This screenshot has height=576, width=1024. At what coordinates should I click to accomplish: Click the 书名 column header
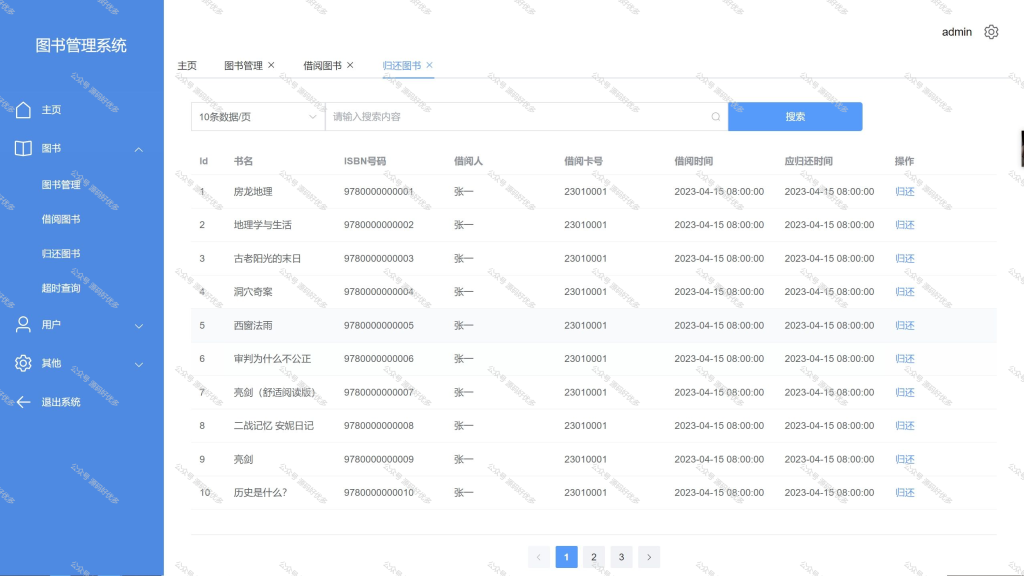coord(244,161)
